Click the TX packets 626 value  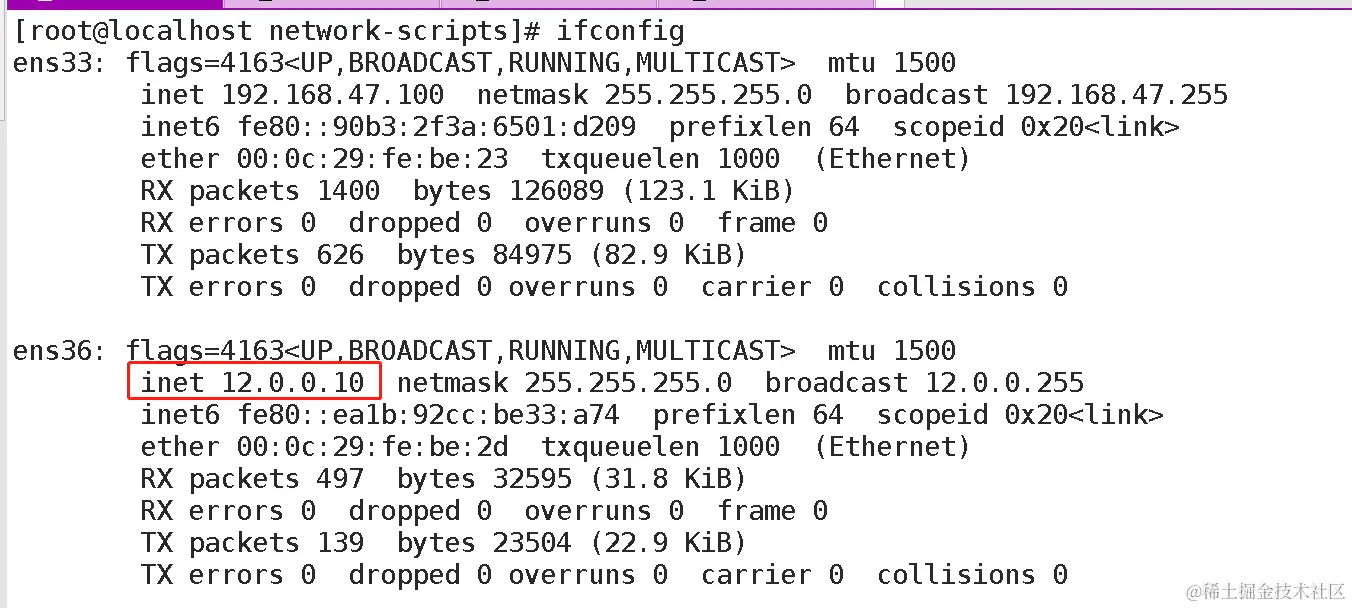coord(341,255)
